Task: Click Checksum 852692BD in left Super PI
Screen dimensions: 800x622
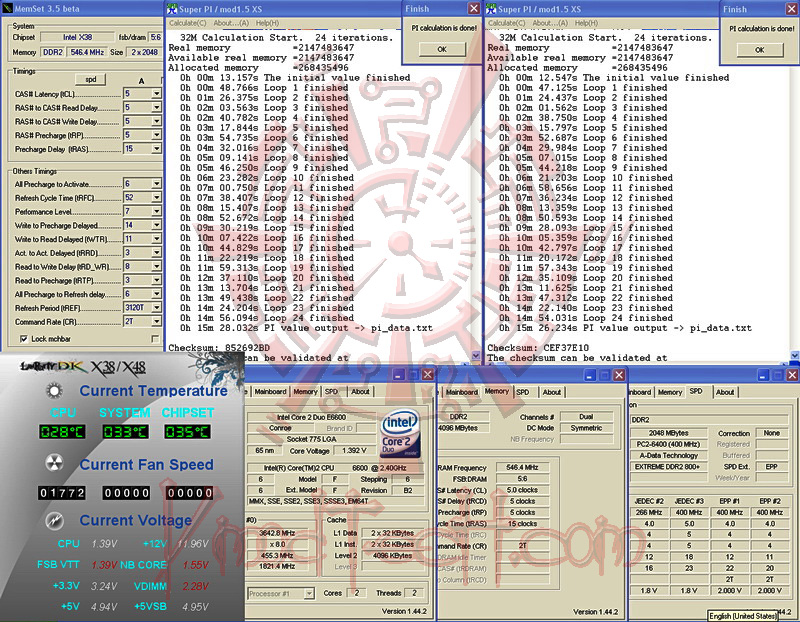Action: 219,348
